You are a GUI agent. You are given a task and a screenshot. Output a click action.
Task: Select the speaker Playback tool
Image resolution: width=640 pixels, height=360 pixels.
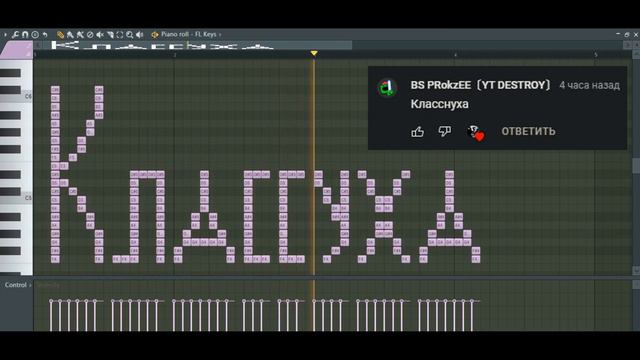point(140,35)
